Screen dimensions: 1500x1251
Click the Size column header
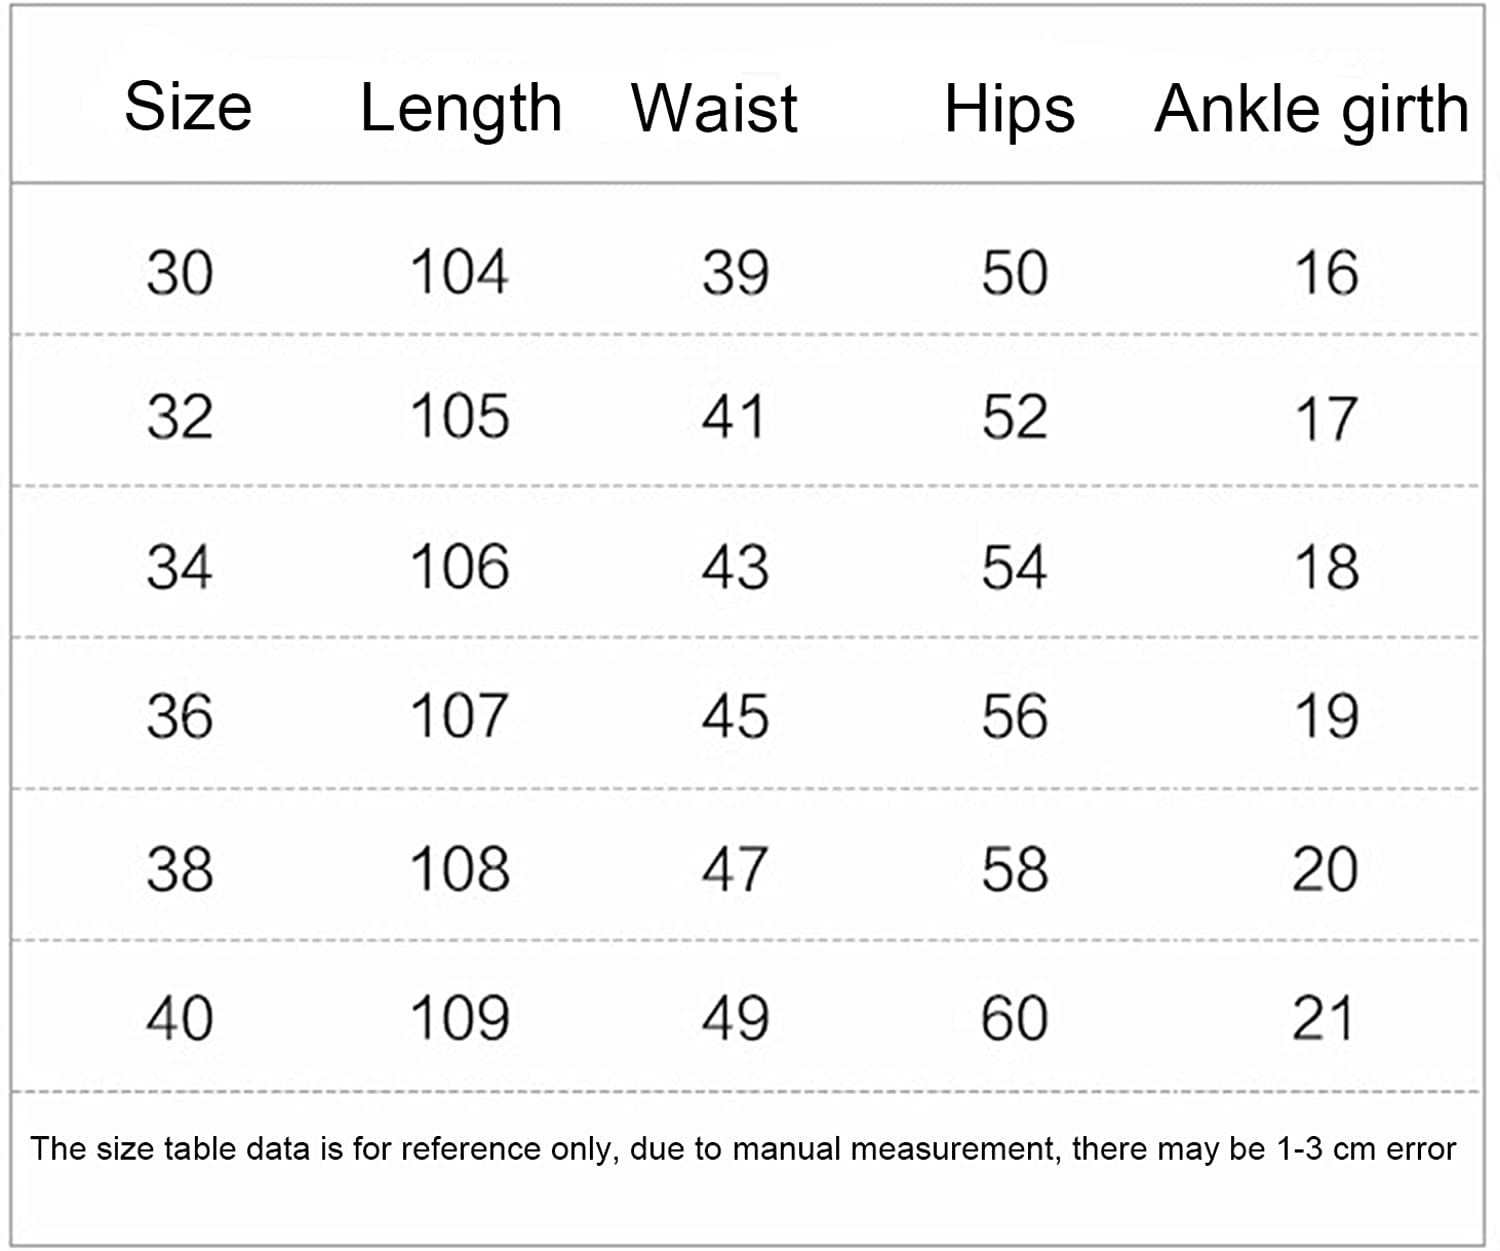pyautogui.click(x=188, y=106)
